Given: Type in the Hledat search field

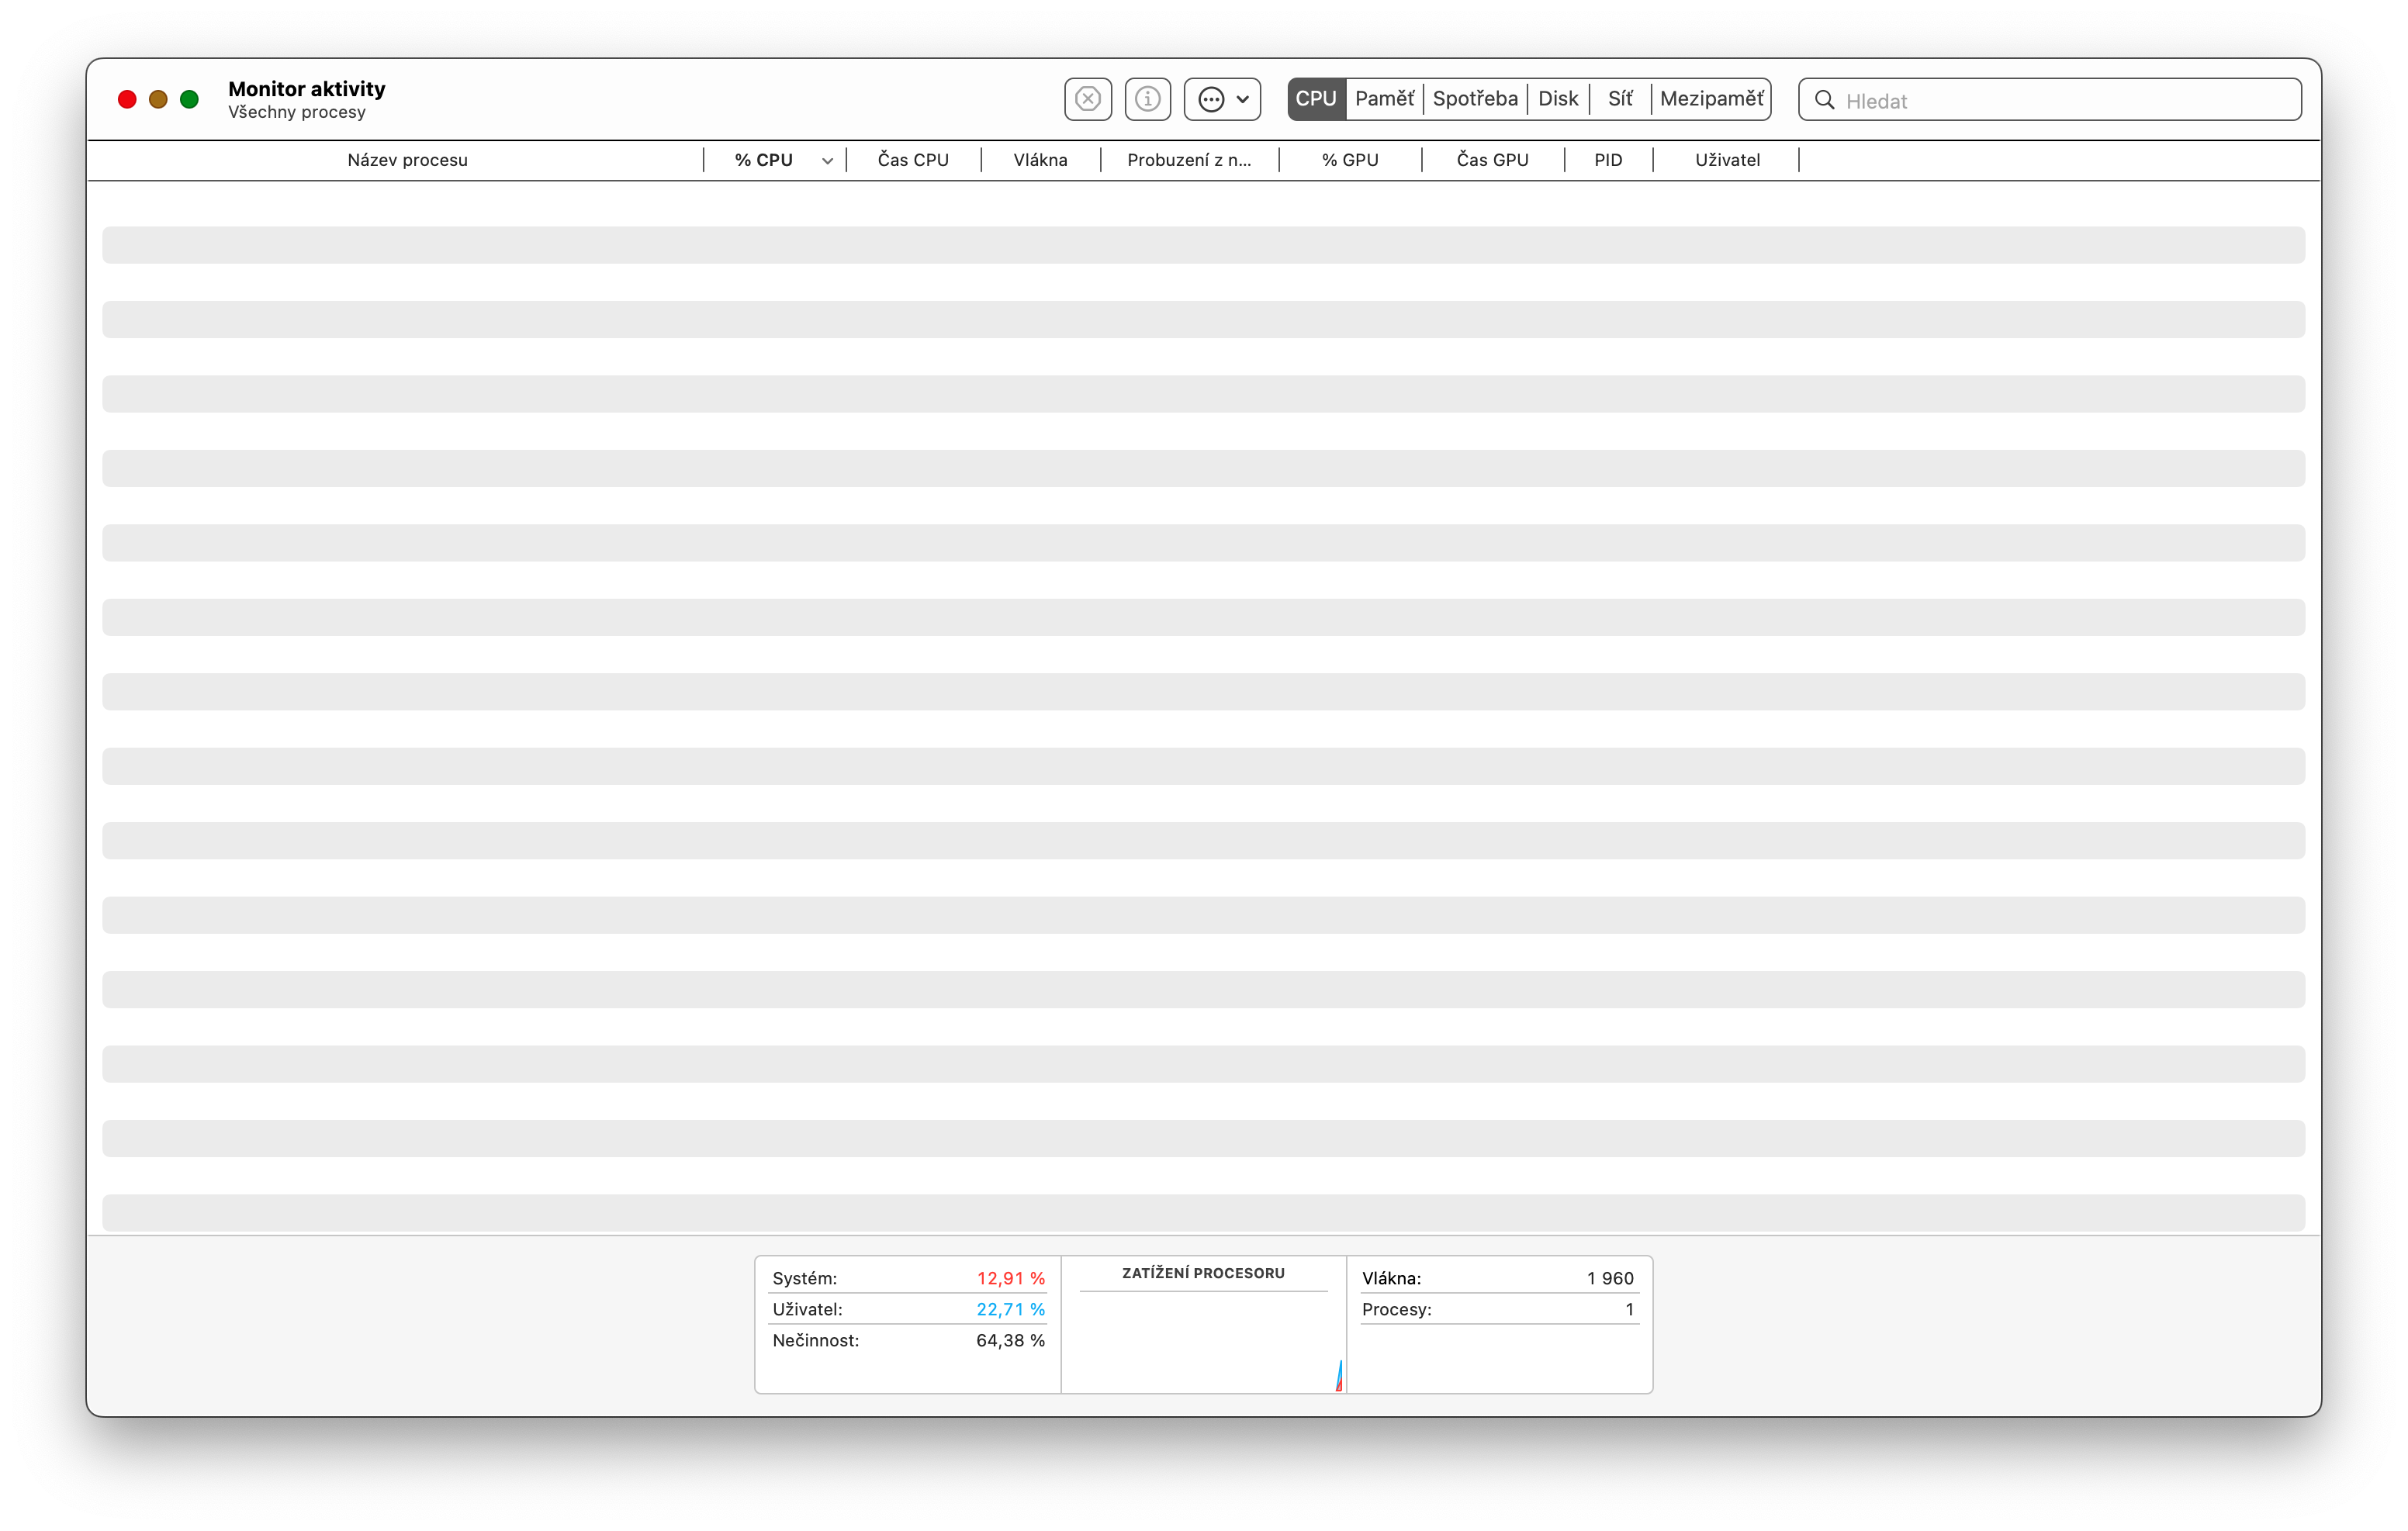Looking at the screenshot, I should pos(2060,101).
